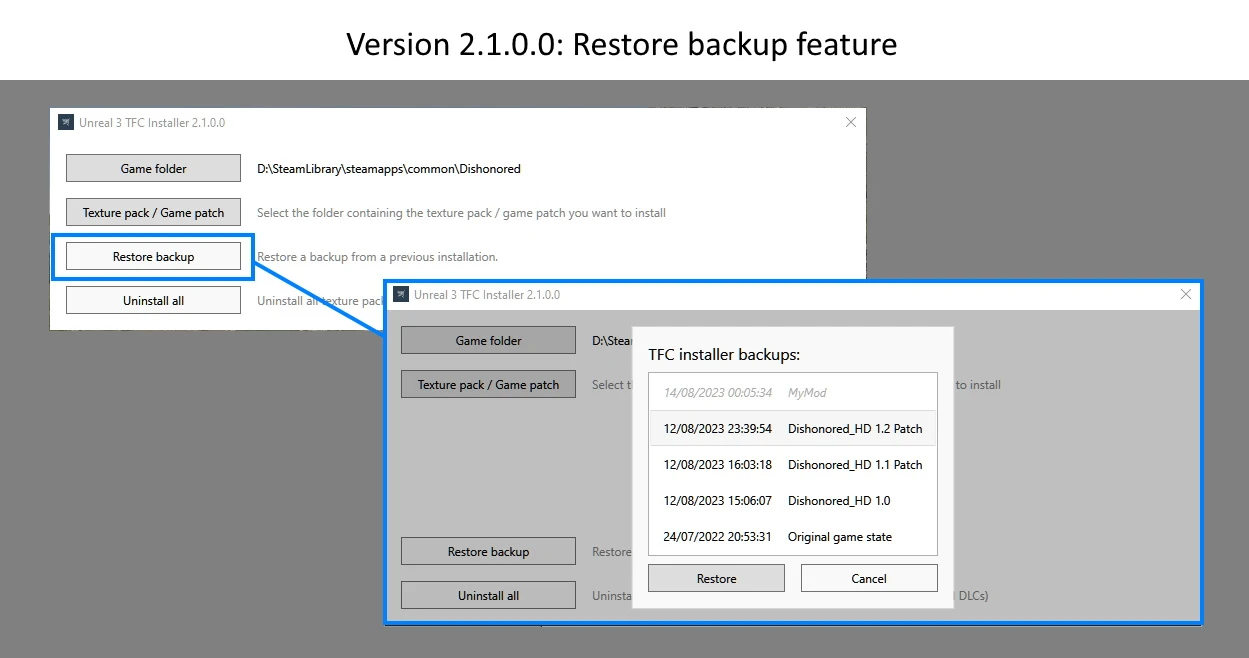Close the rear Unreal 3 TFC Installer window
The width and height of the screenshot is (1249, 658).
click(851, 122)
